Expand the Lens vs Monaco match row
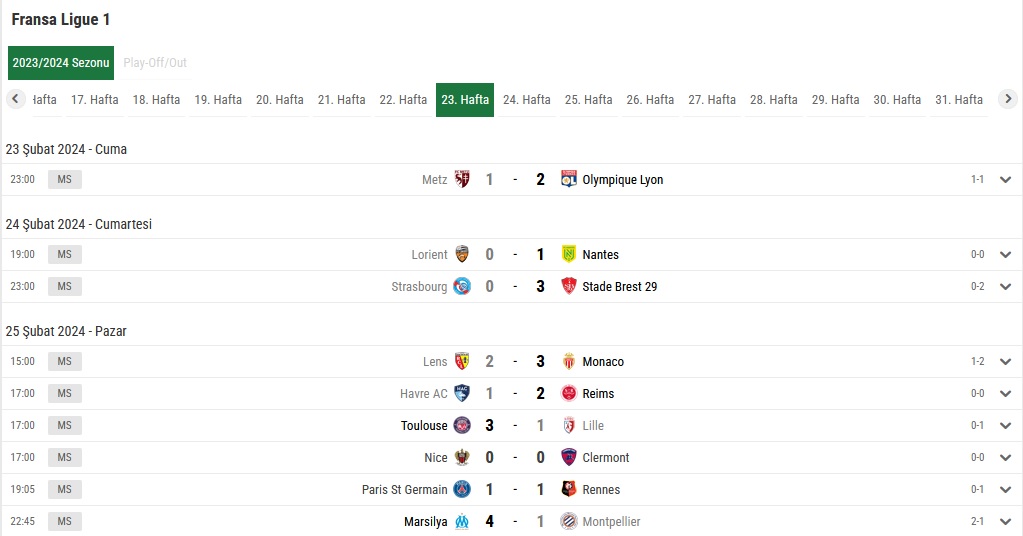This screenshot has height=536, width=1023. tap(1005, 362)
